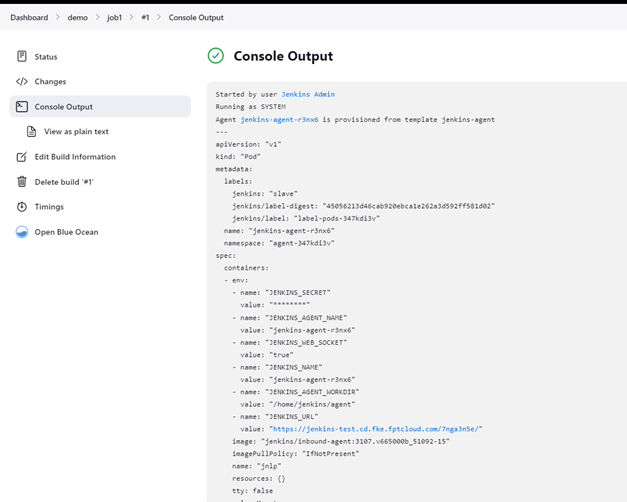Expand chevron after demo breadcrumb
The image size is (627, 502).
(x=98, y=17)
